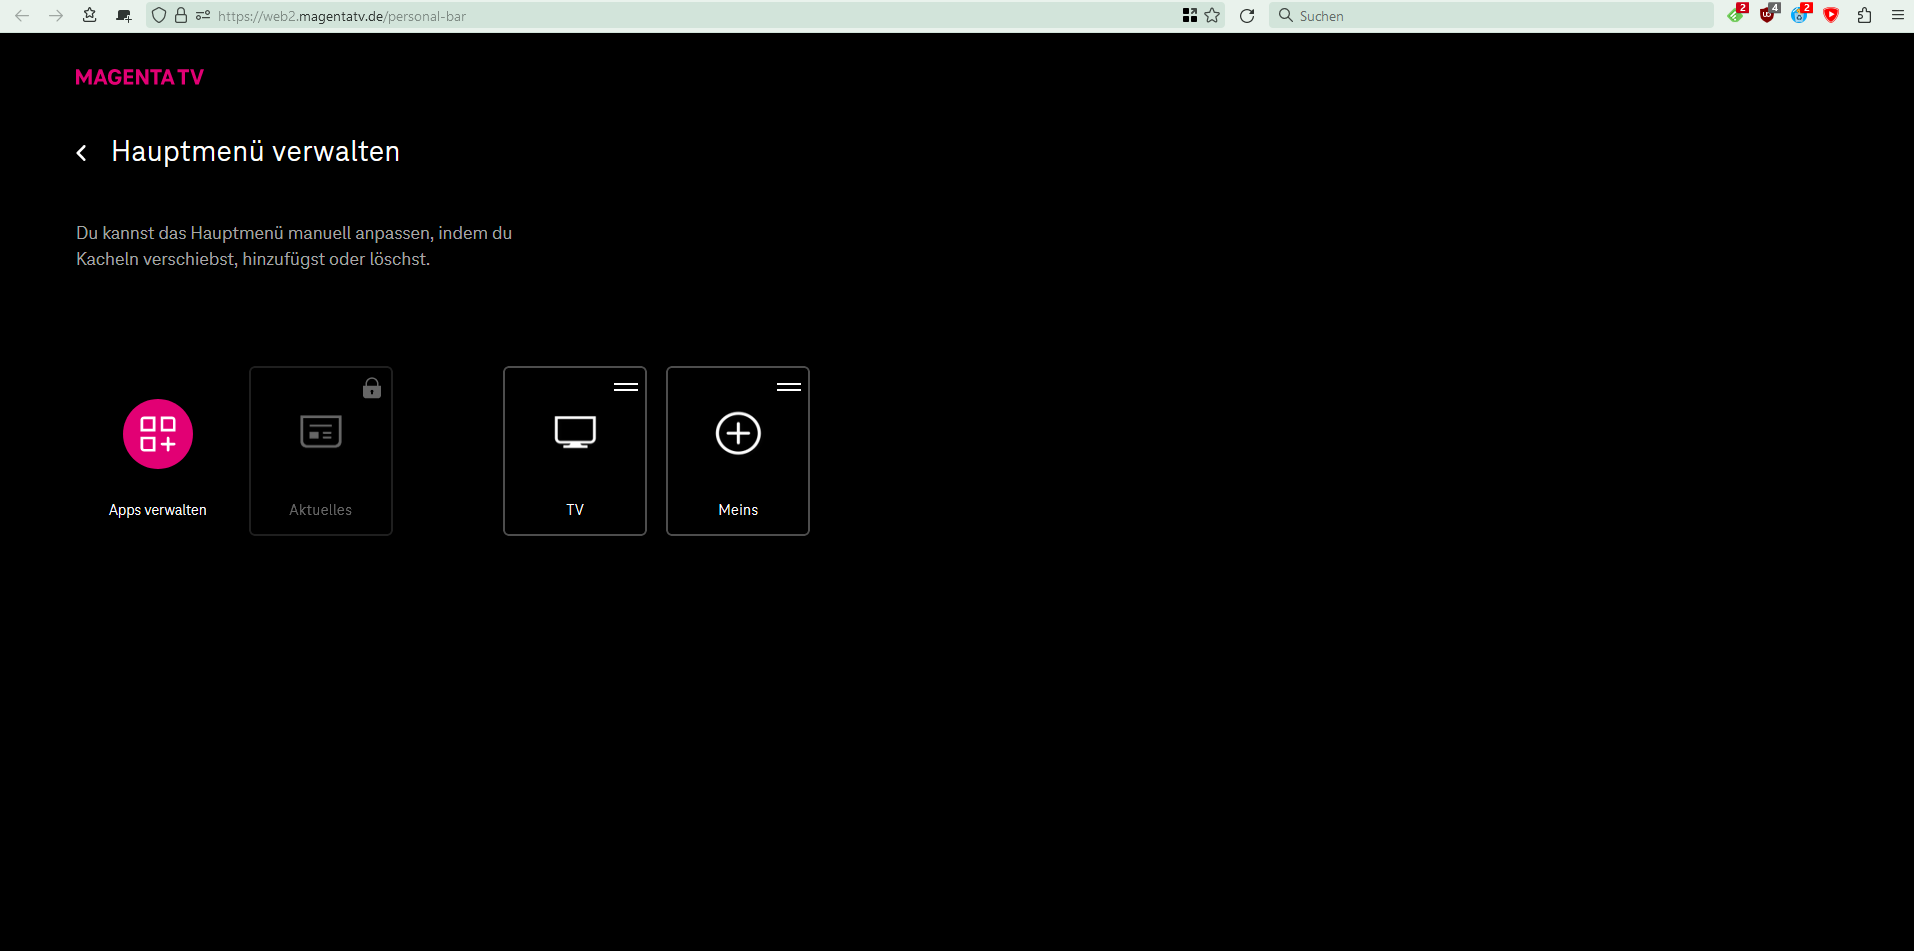Viewport: 1914px width, 951px height.
Task: Click the TV screen icon inside the TV tile
Action: (x=575, y=432)
